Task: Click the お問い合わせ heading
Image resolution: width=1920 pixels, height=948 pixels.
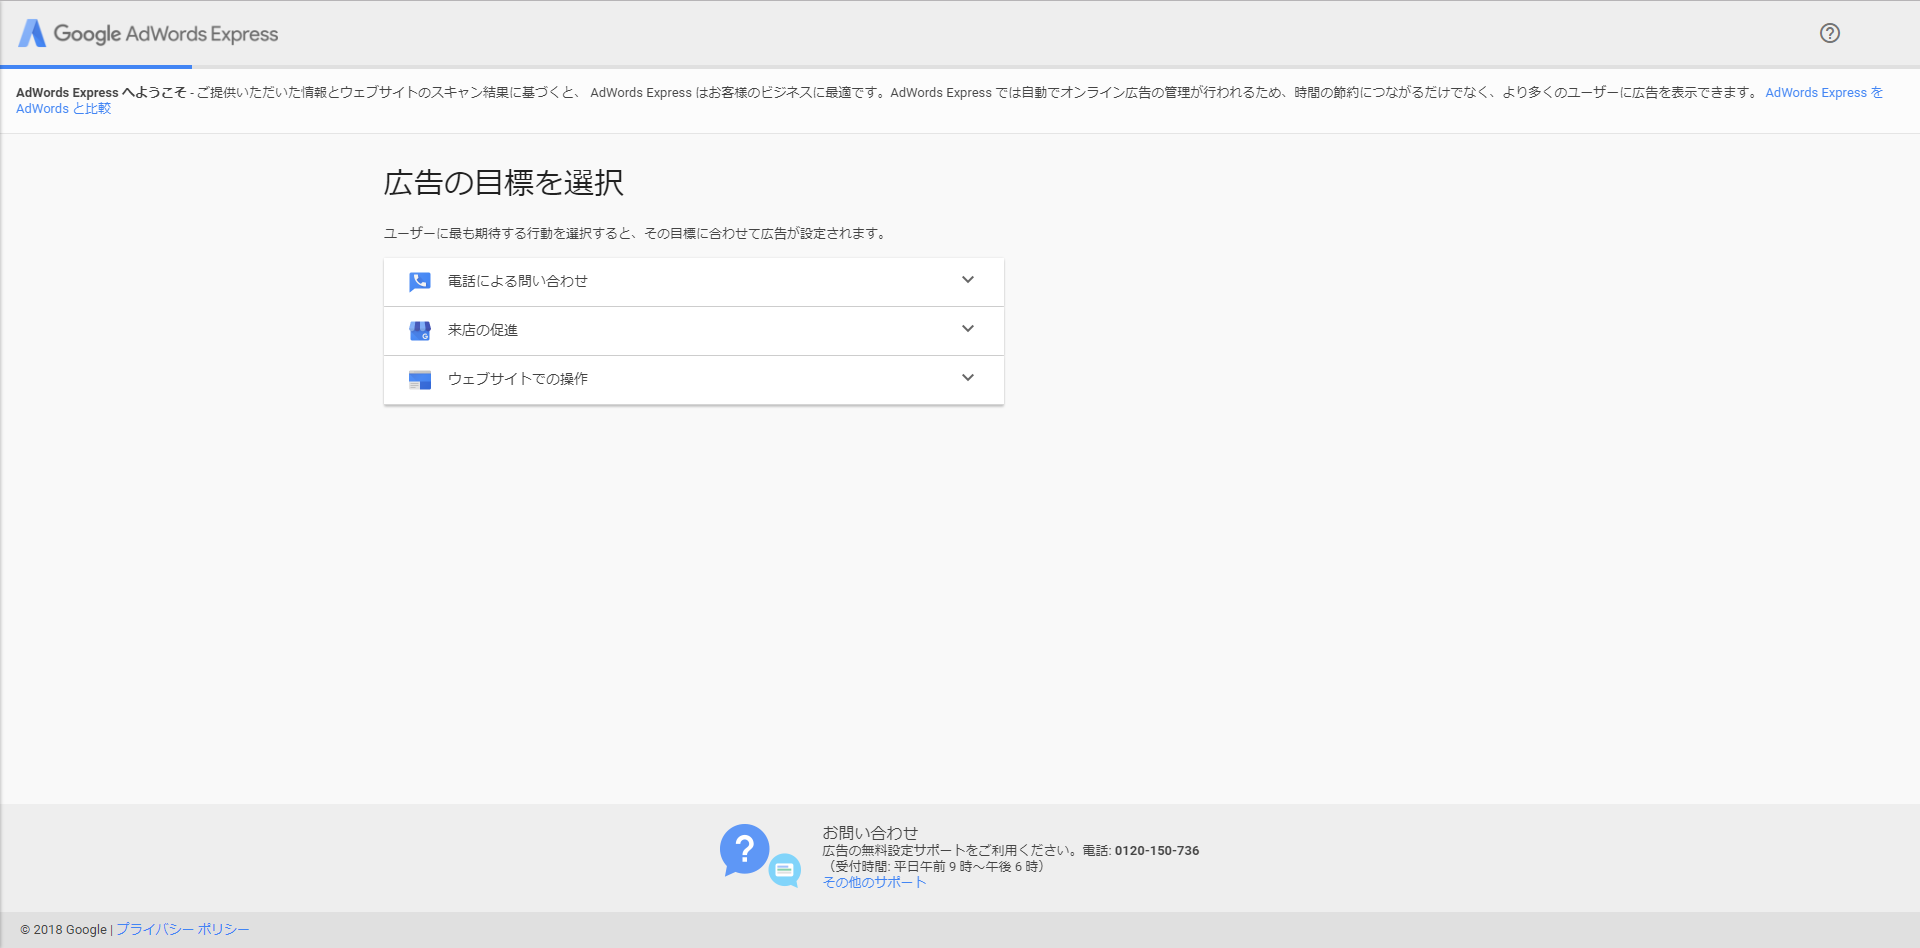Action: (x=870, y=833)
